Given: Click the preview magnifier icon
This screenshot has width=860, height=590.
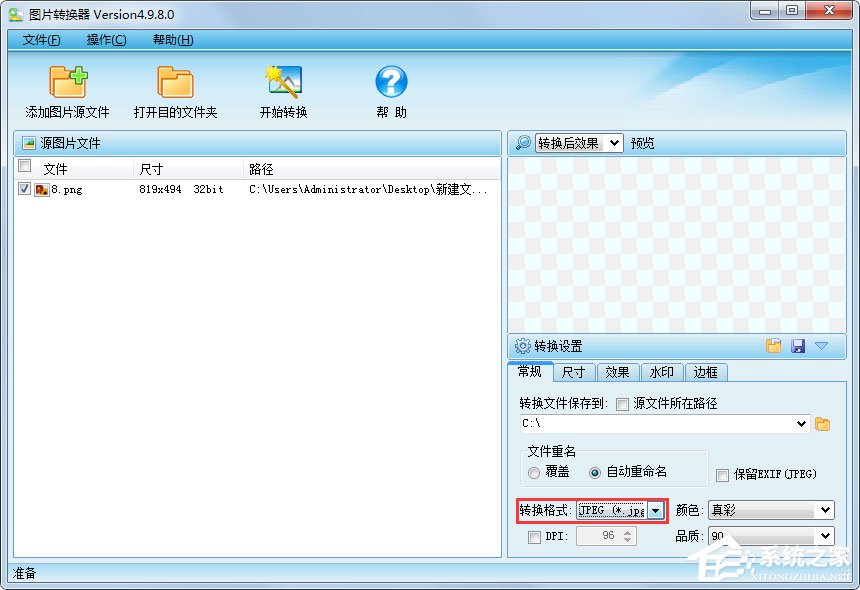Looking at the screenshot, I should point(522,142).
